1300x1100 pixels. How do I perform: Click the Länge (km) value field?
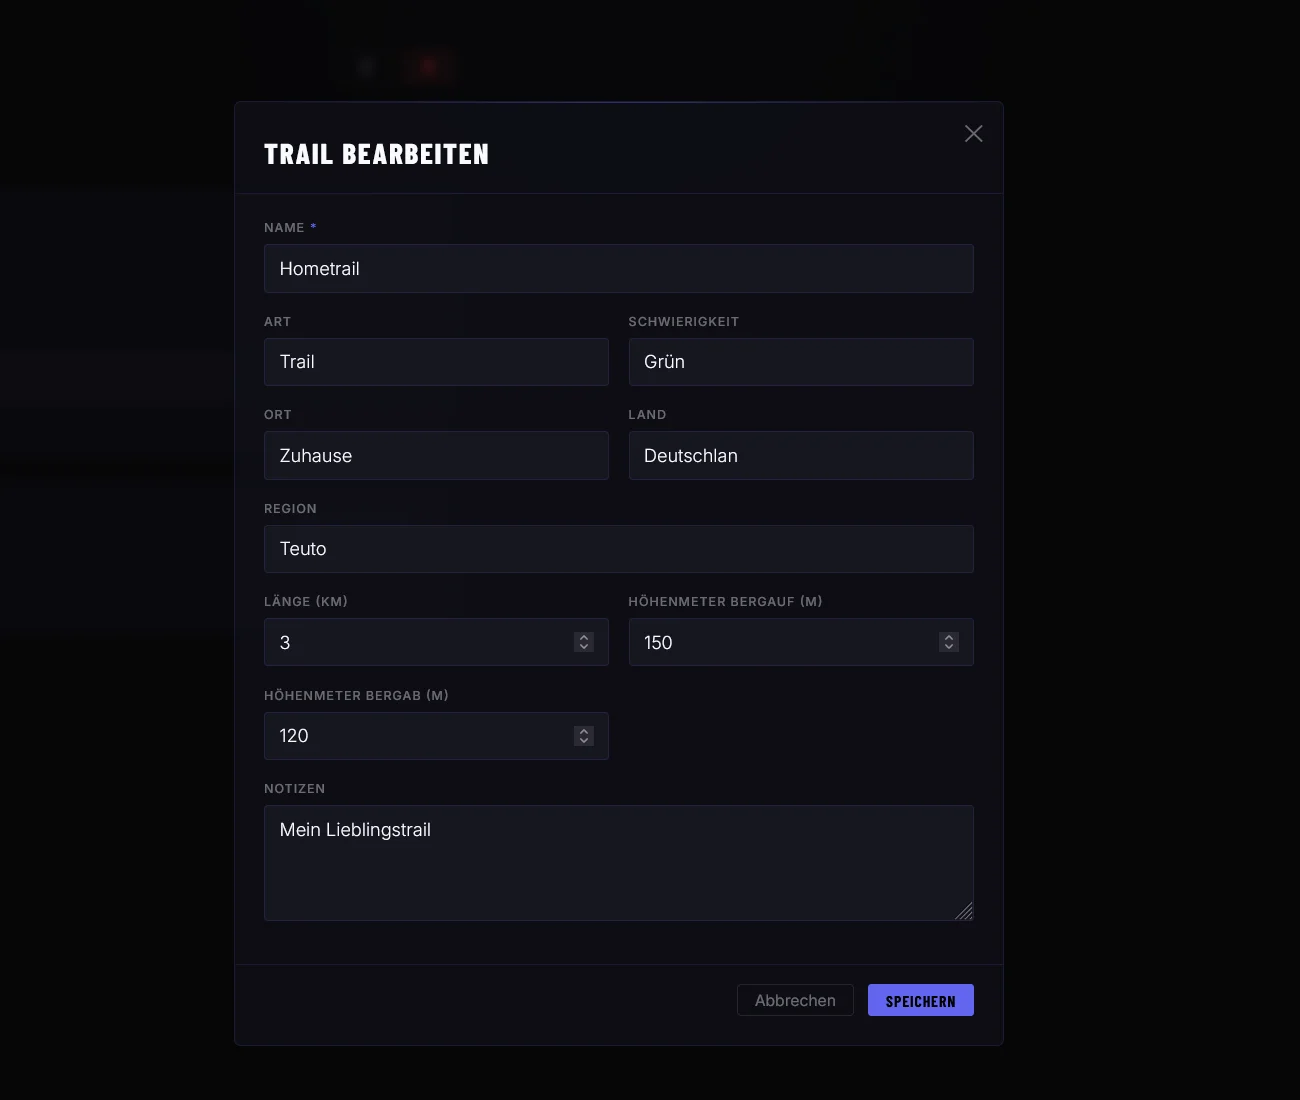pyautogui.click(x=420, y=642)
